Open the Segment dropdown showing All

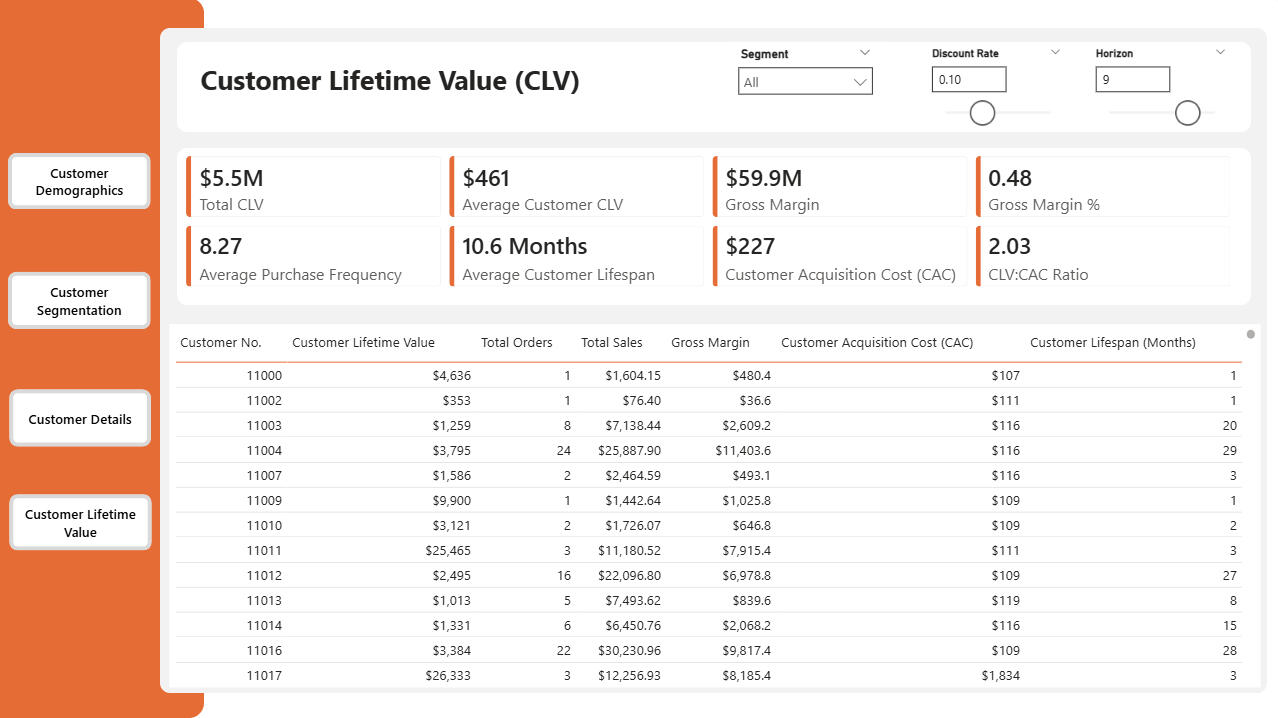(805, 82)
